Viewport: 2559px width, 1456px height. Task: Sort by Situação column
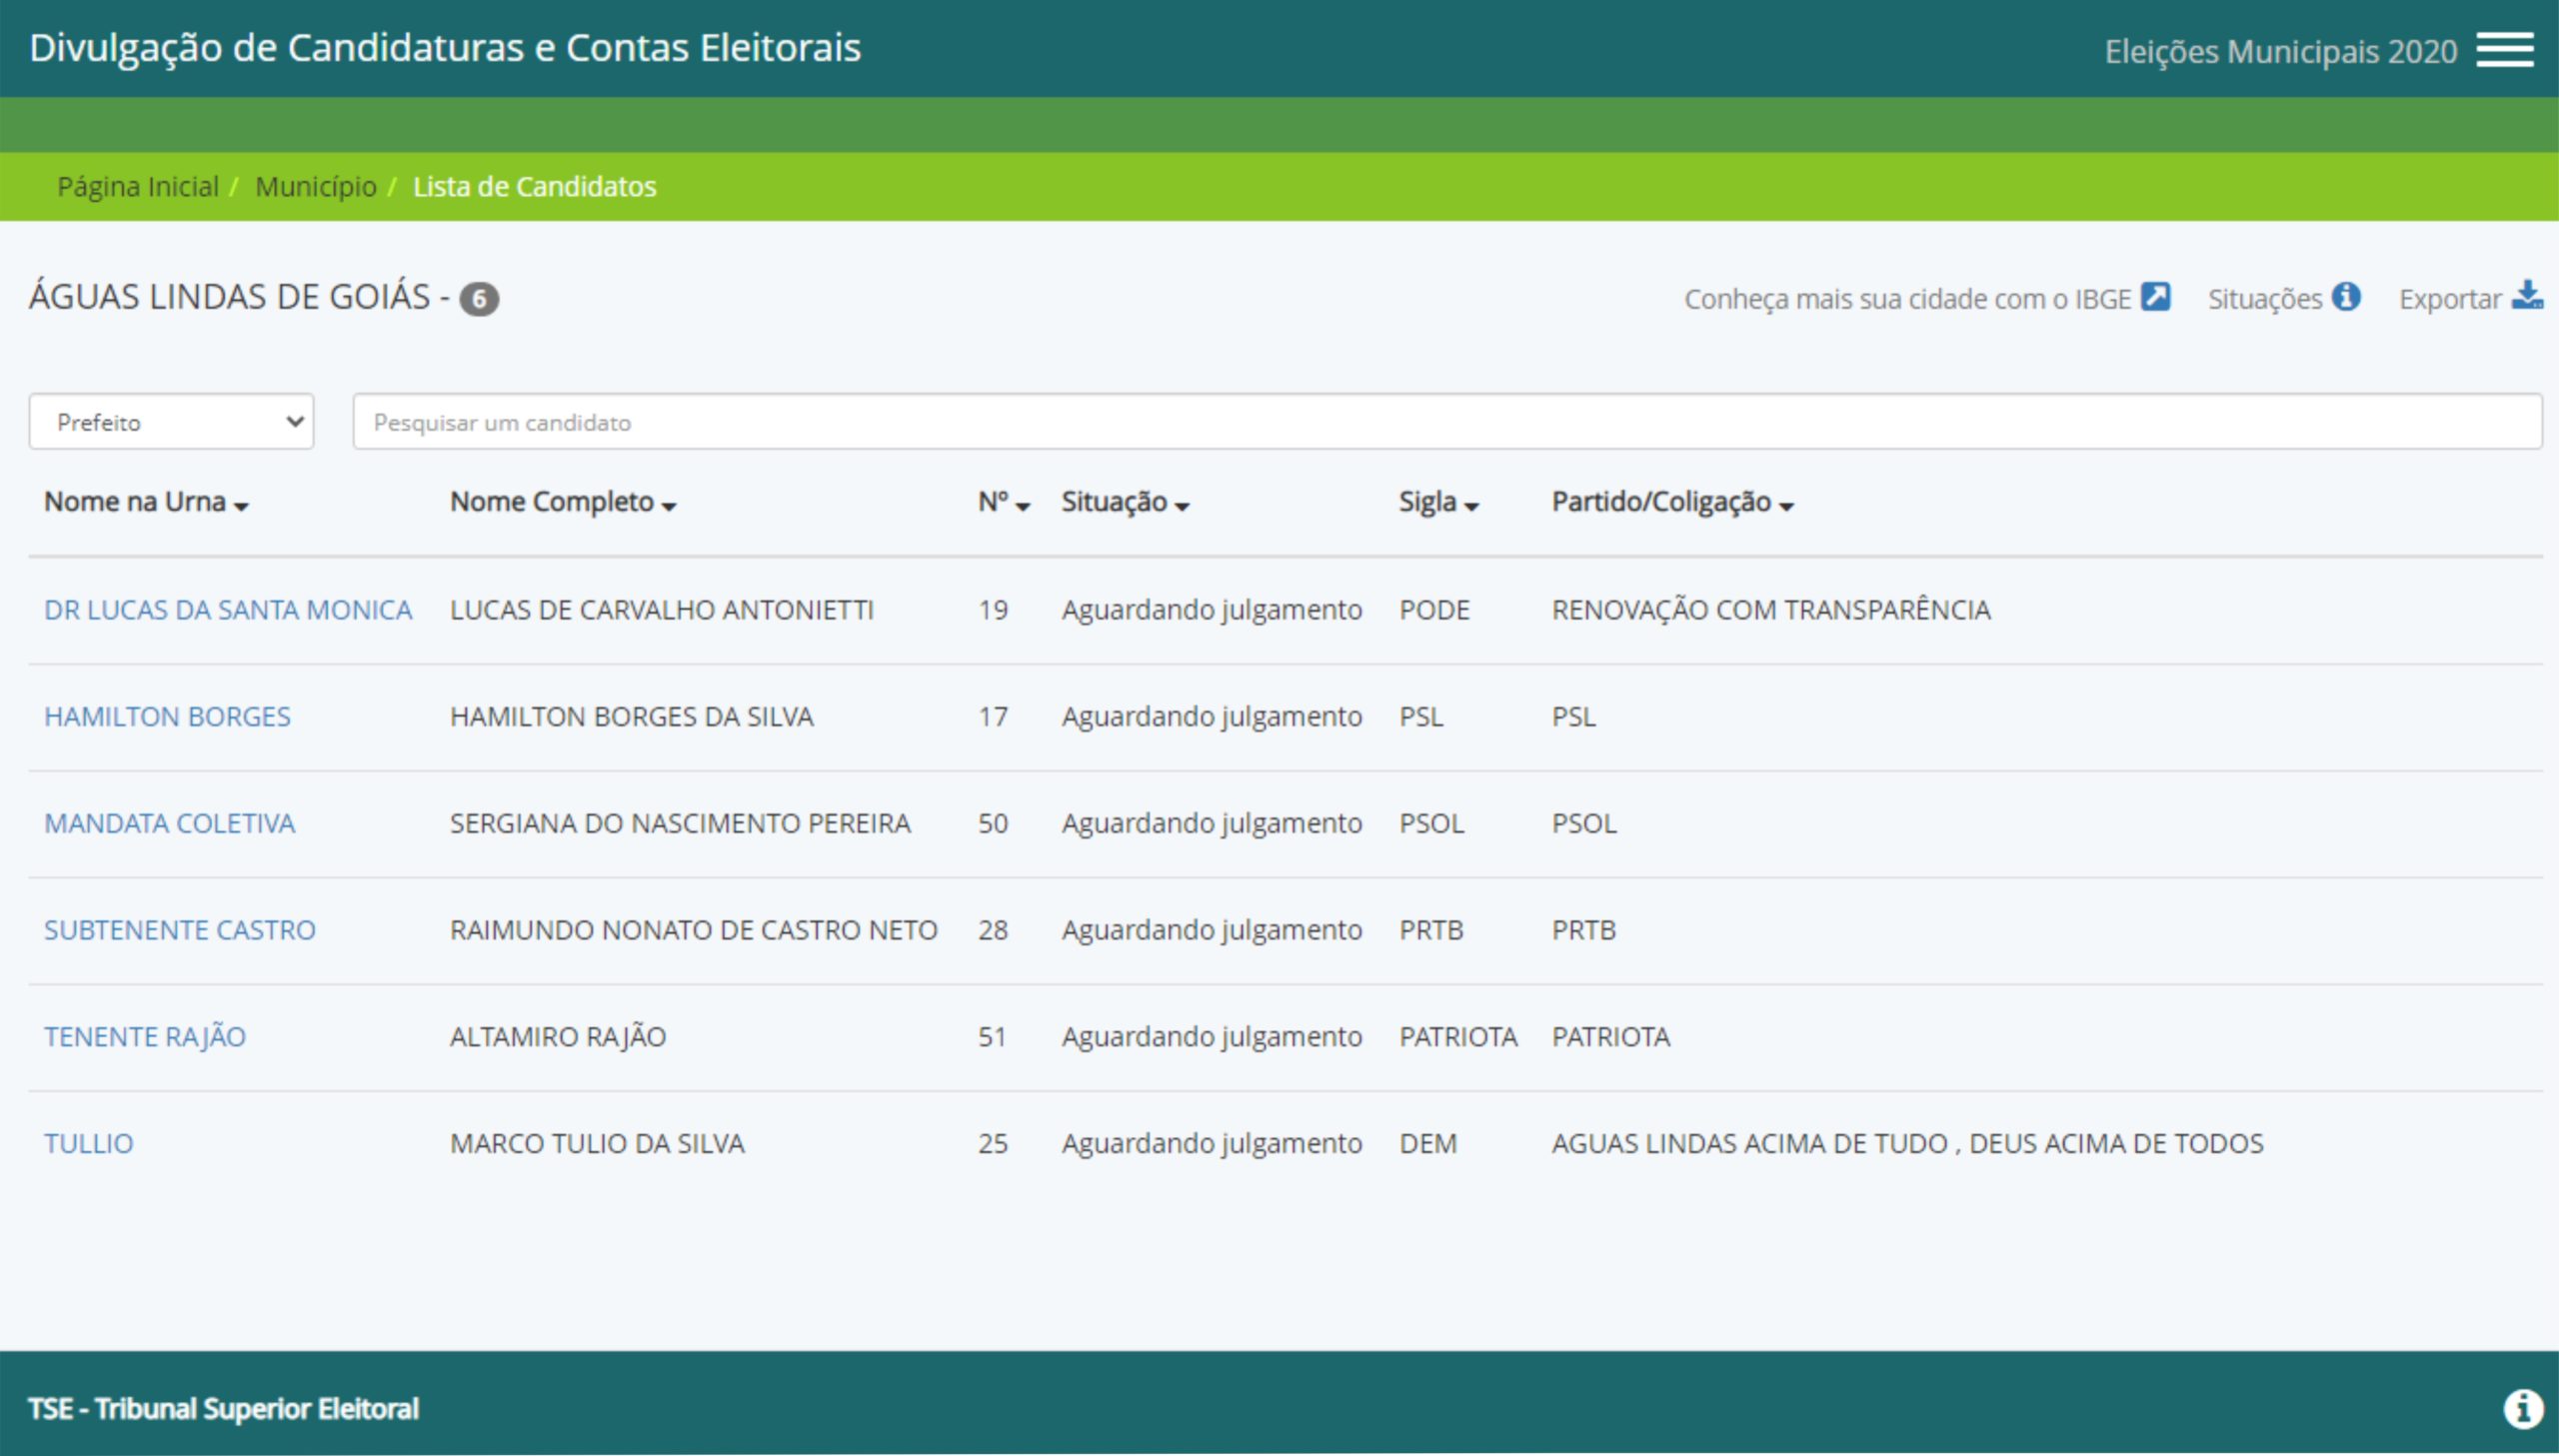1125,502
